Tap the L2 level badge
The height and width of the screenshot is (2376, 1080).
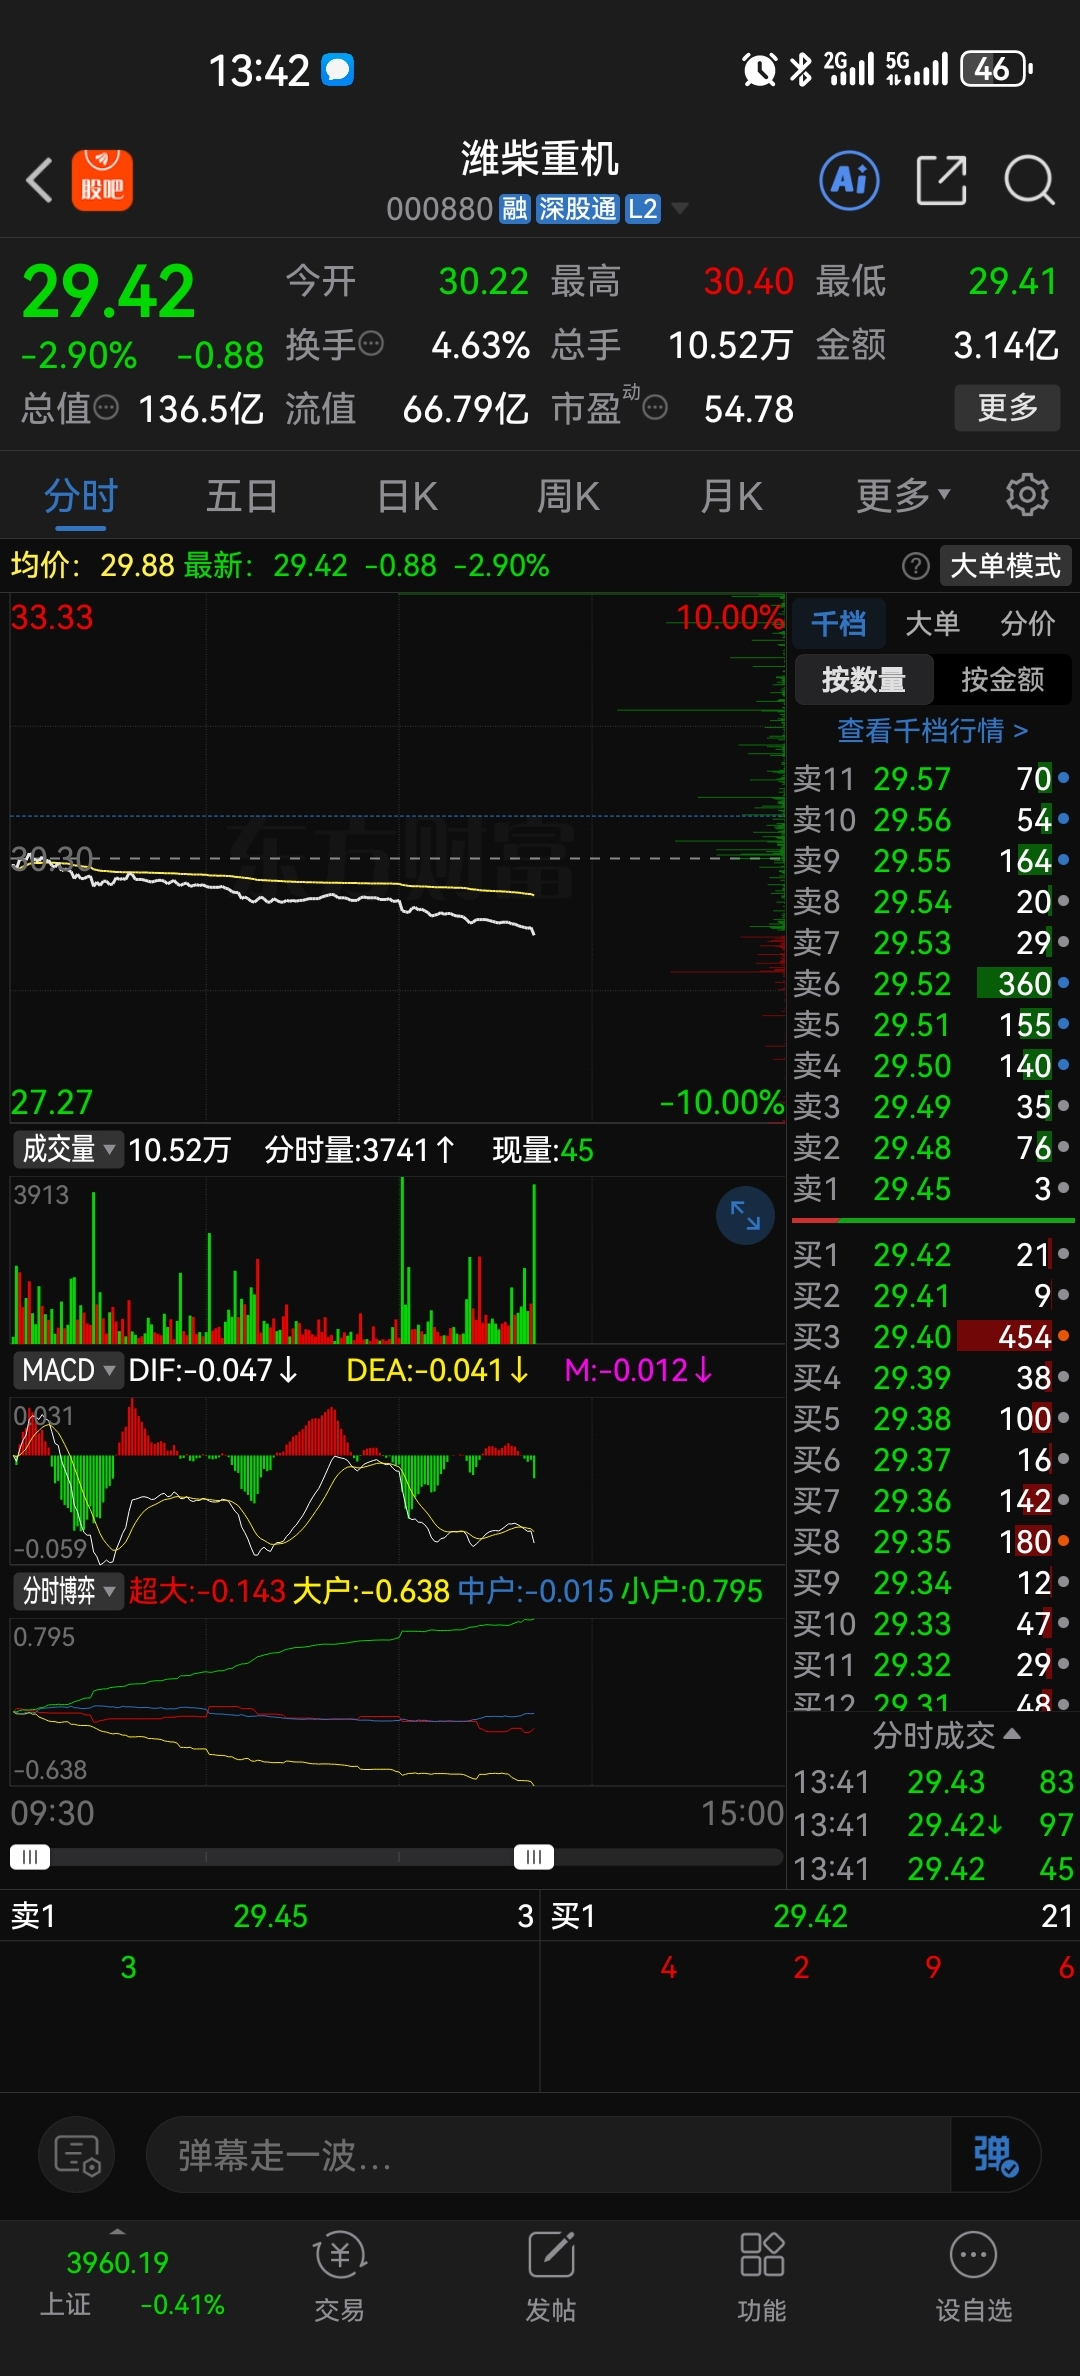click(642, 209)
